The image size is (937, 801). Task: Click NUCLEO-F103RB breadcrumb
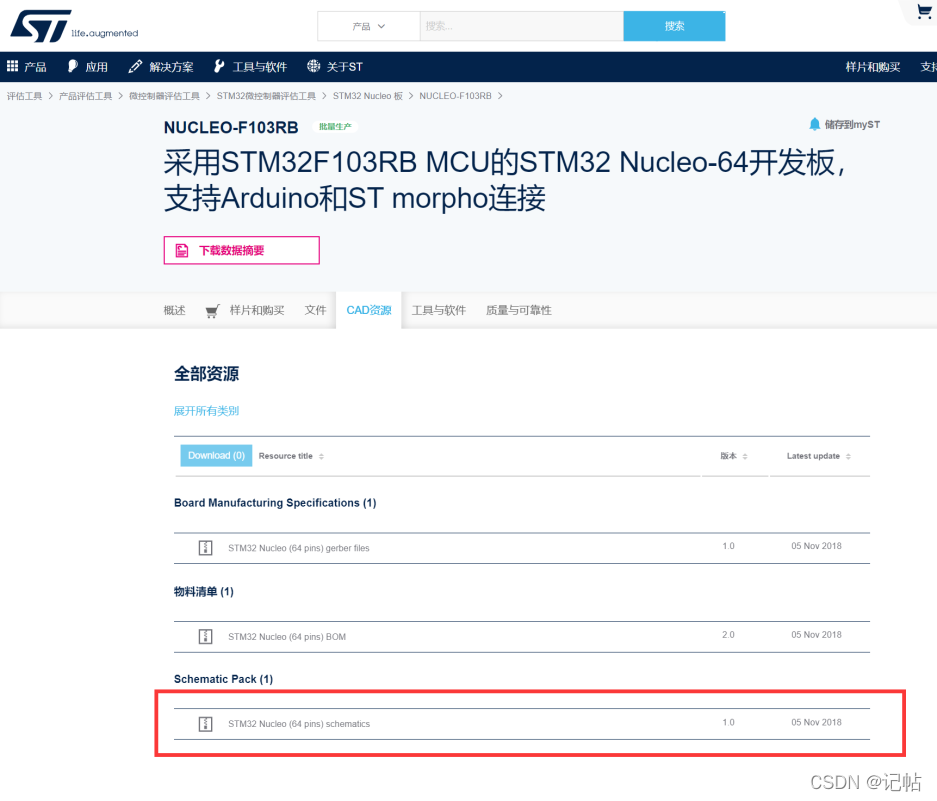pyautogui.click(x=455, y=96)
